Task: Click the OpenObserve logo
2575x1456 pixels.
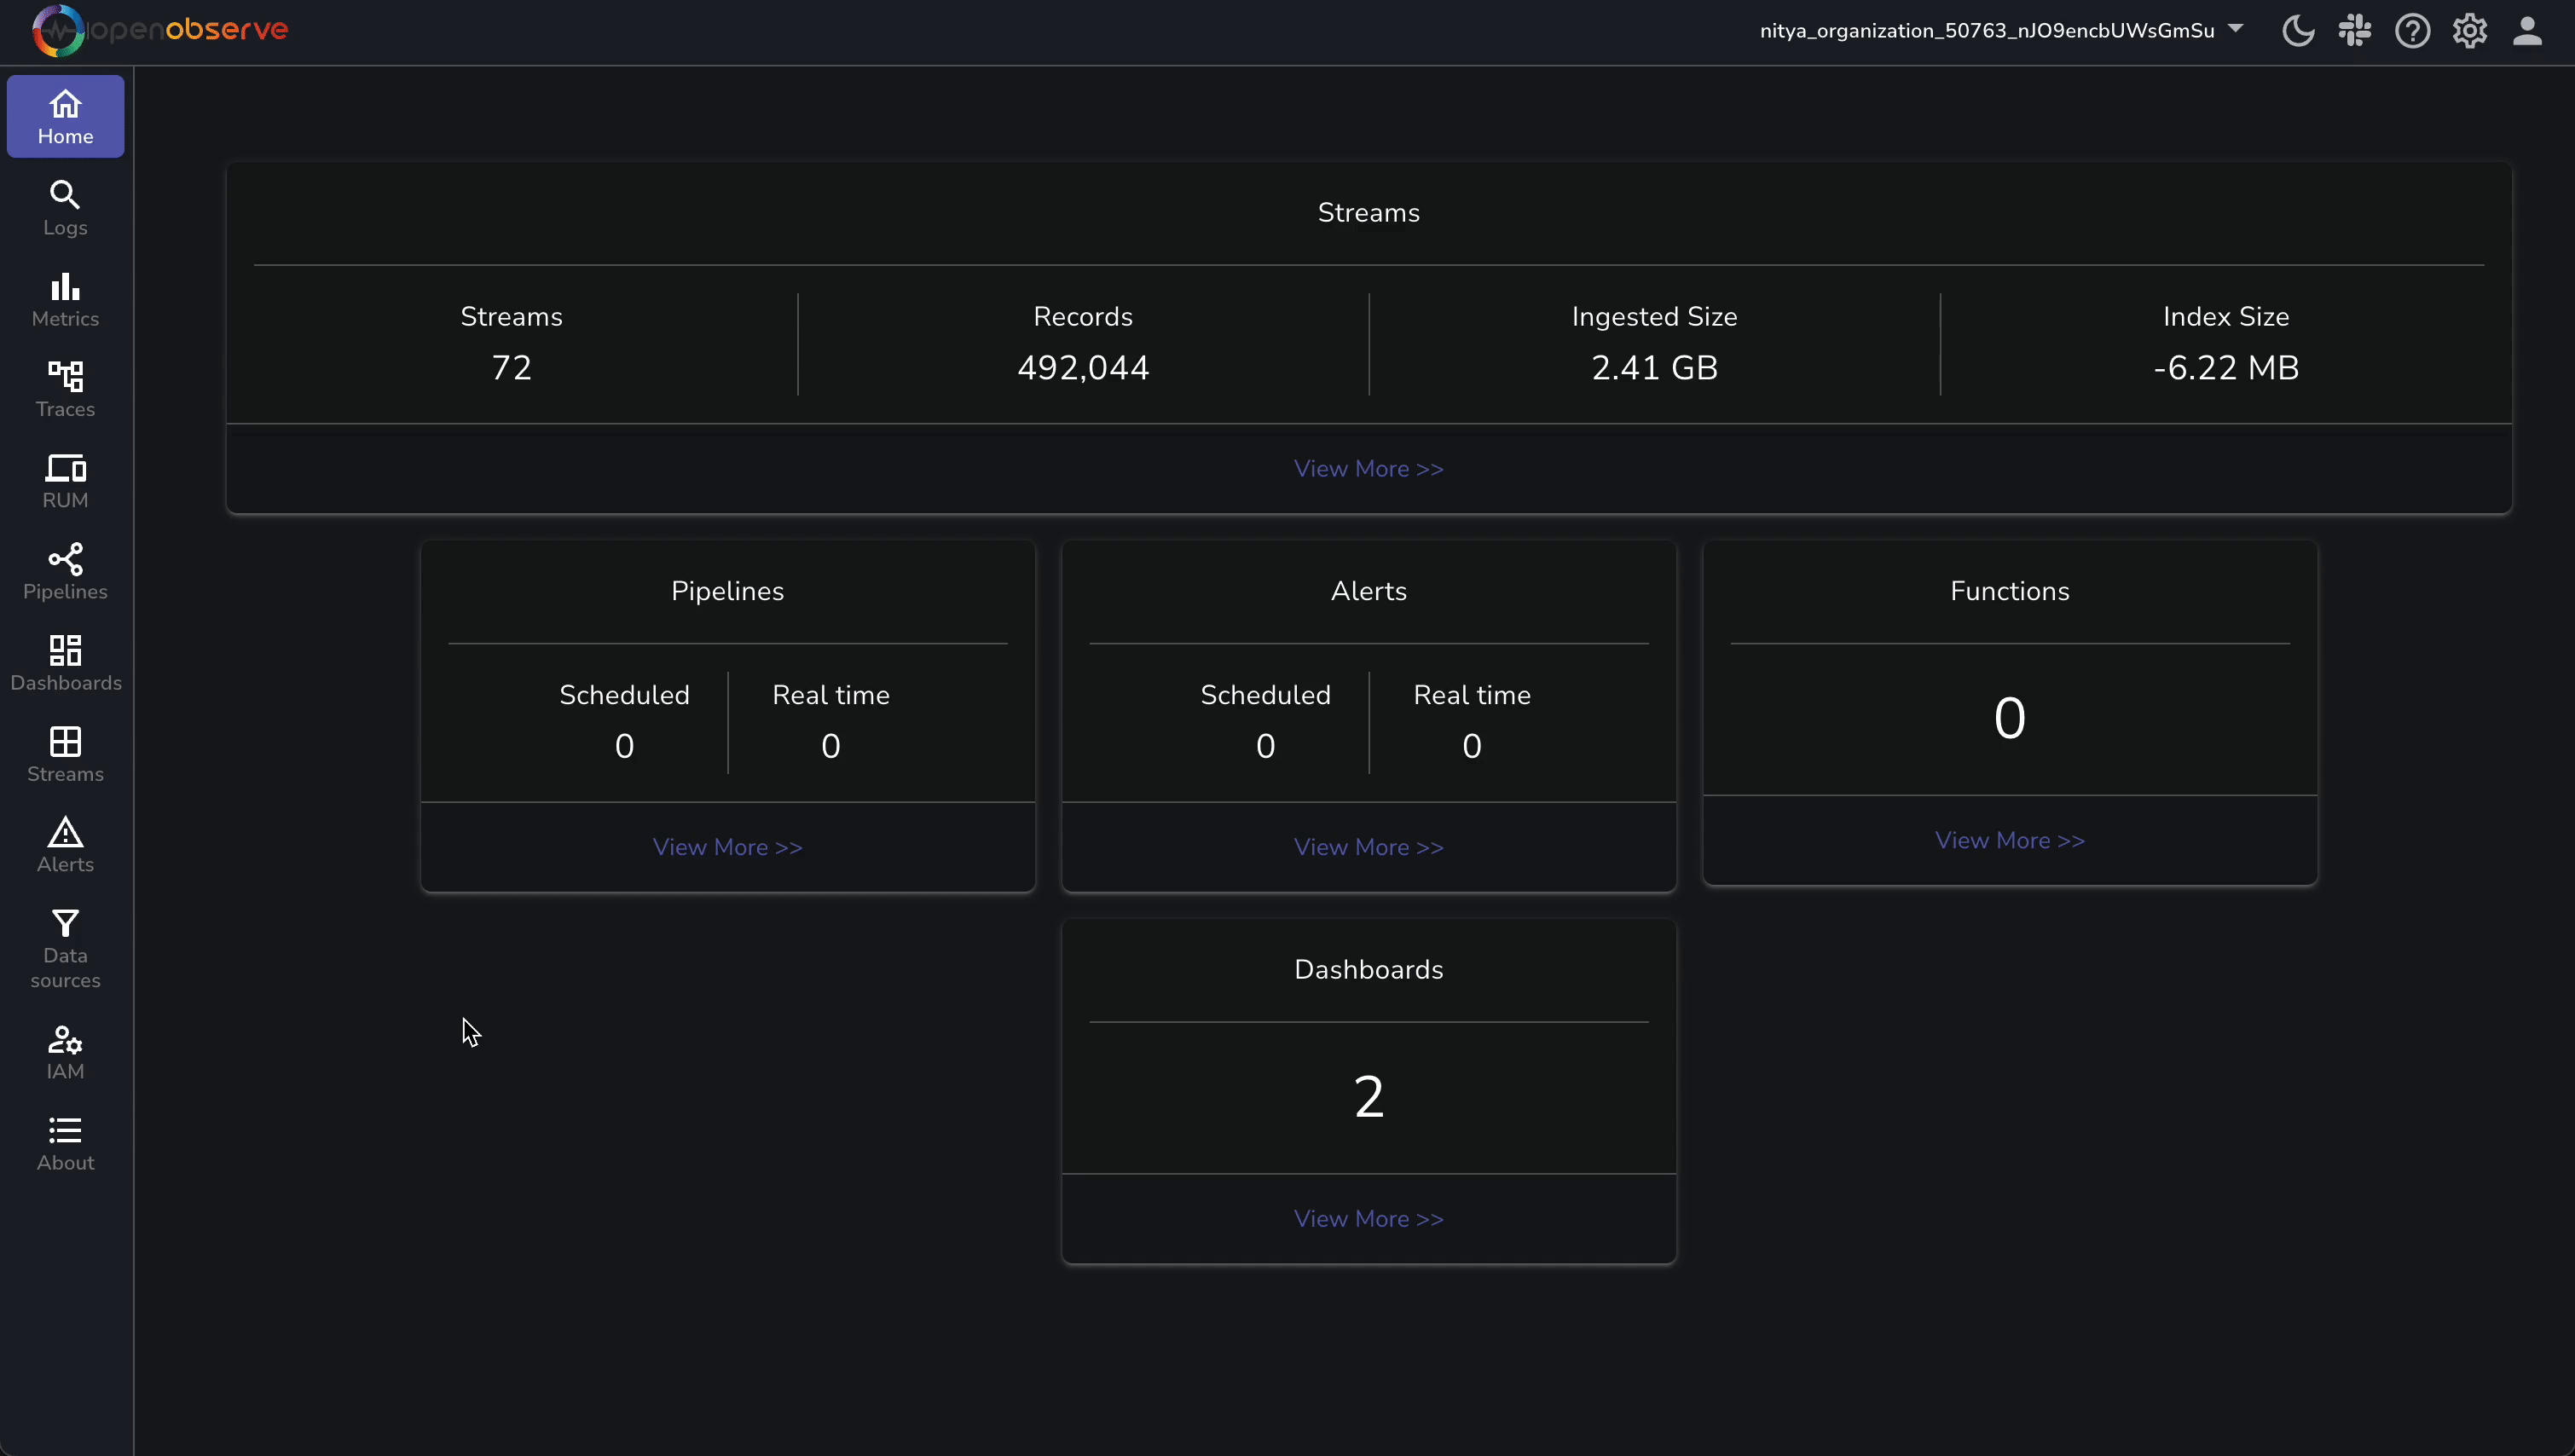Action: pos(160,30)
